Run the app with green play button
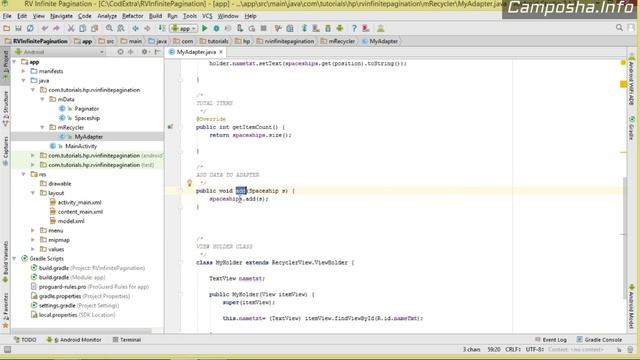Screen dimensions: 640x360 [204, 29]
